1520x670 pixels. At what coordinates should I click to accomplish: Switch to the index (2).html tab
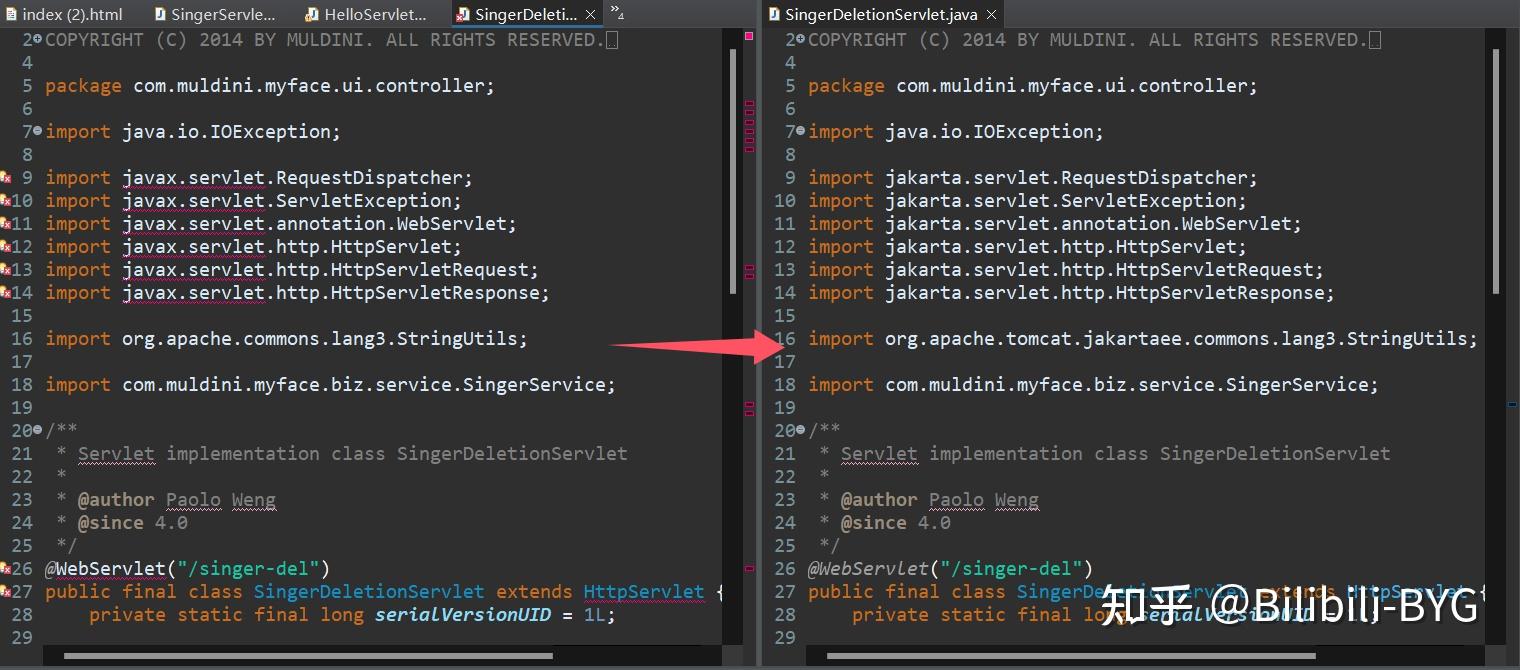coord(62,14)
